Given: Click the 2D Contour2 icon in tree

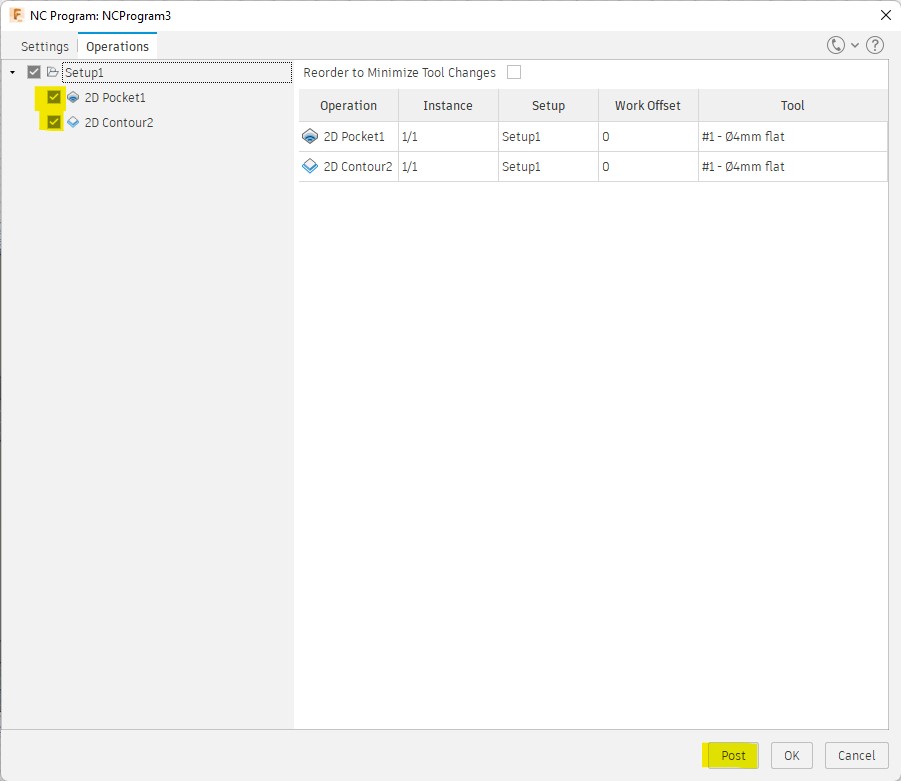Looking at the screenshot, I should click(x=73, y=123).
